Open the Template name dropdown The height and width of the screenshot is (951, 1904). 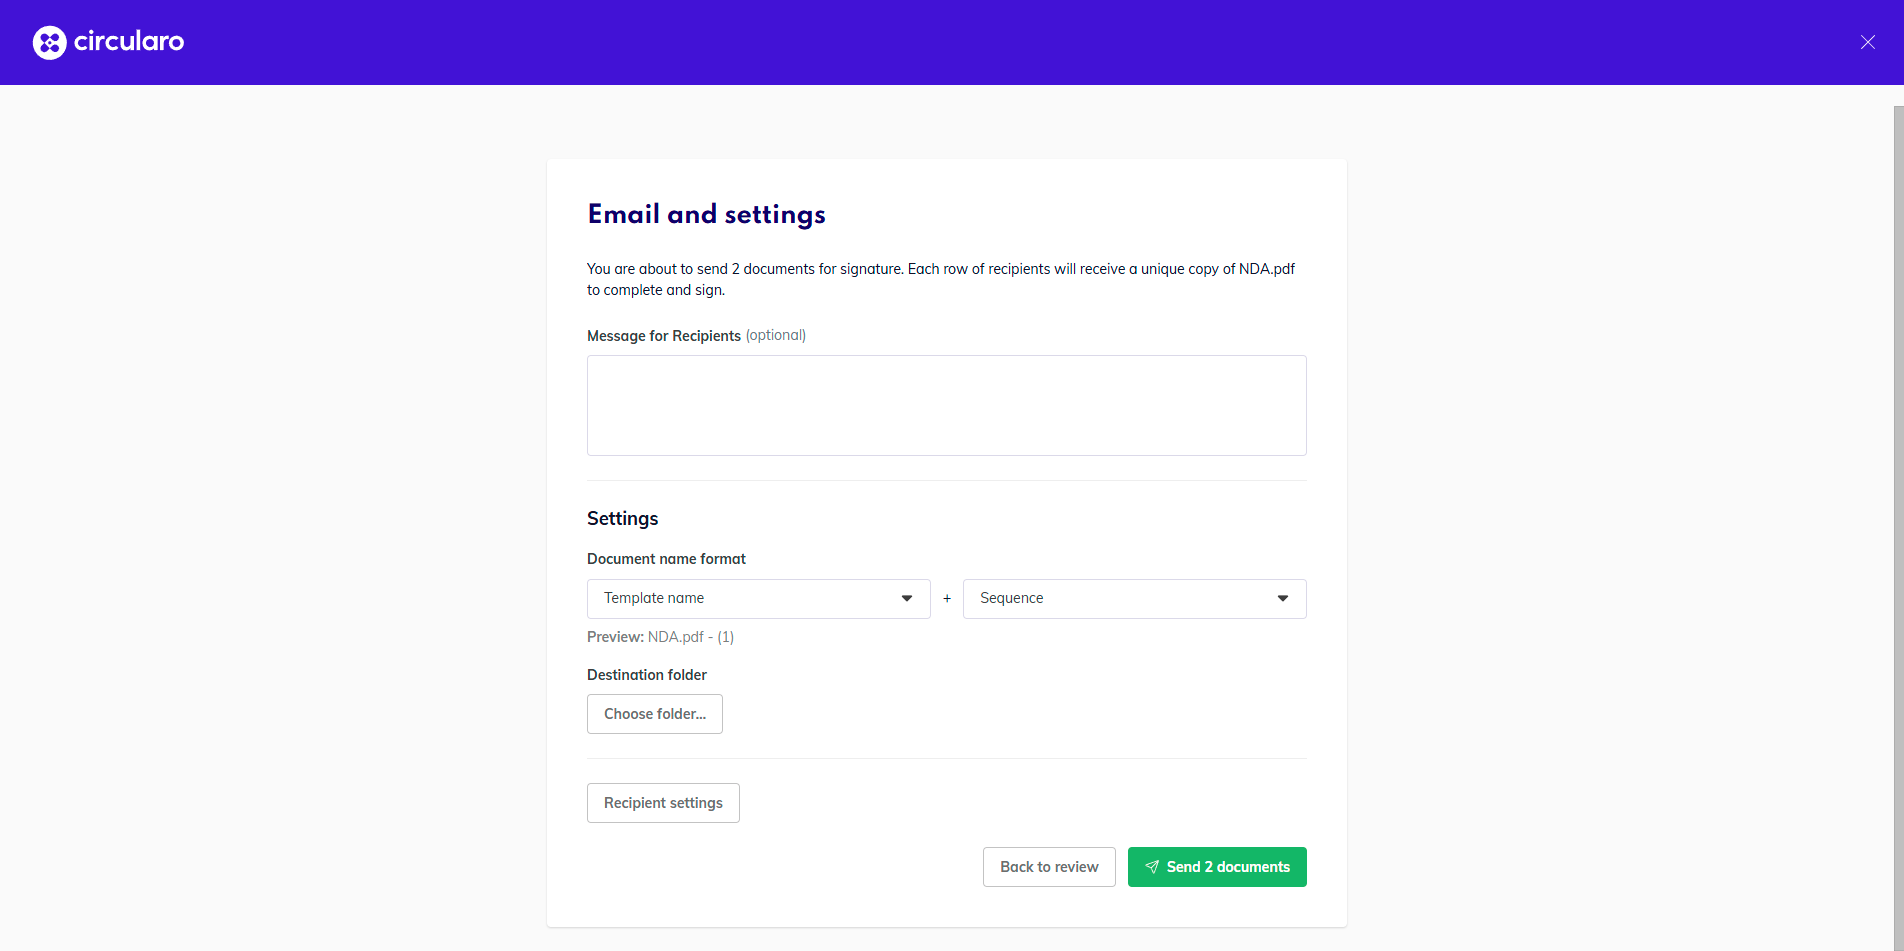coord(758,598)
